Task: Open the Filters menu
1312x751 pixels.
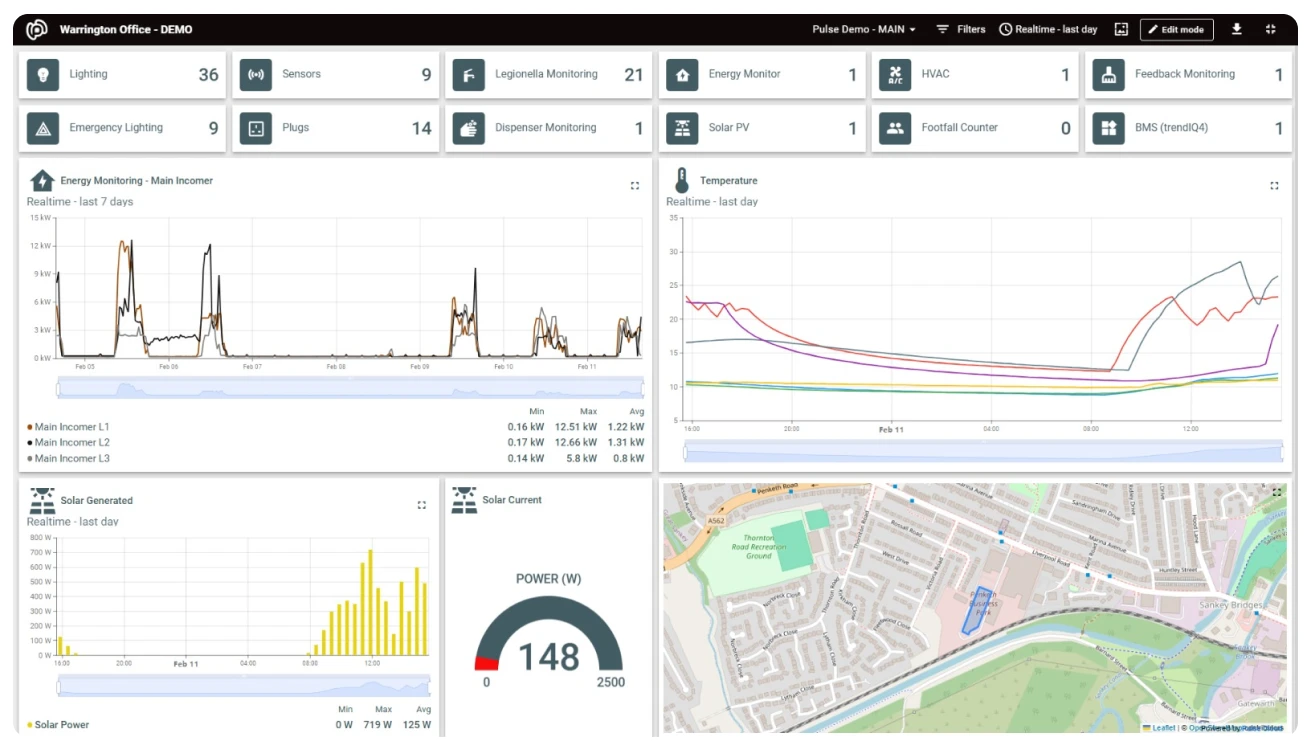Action: coord(961,29)
